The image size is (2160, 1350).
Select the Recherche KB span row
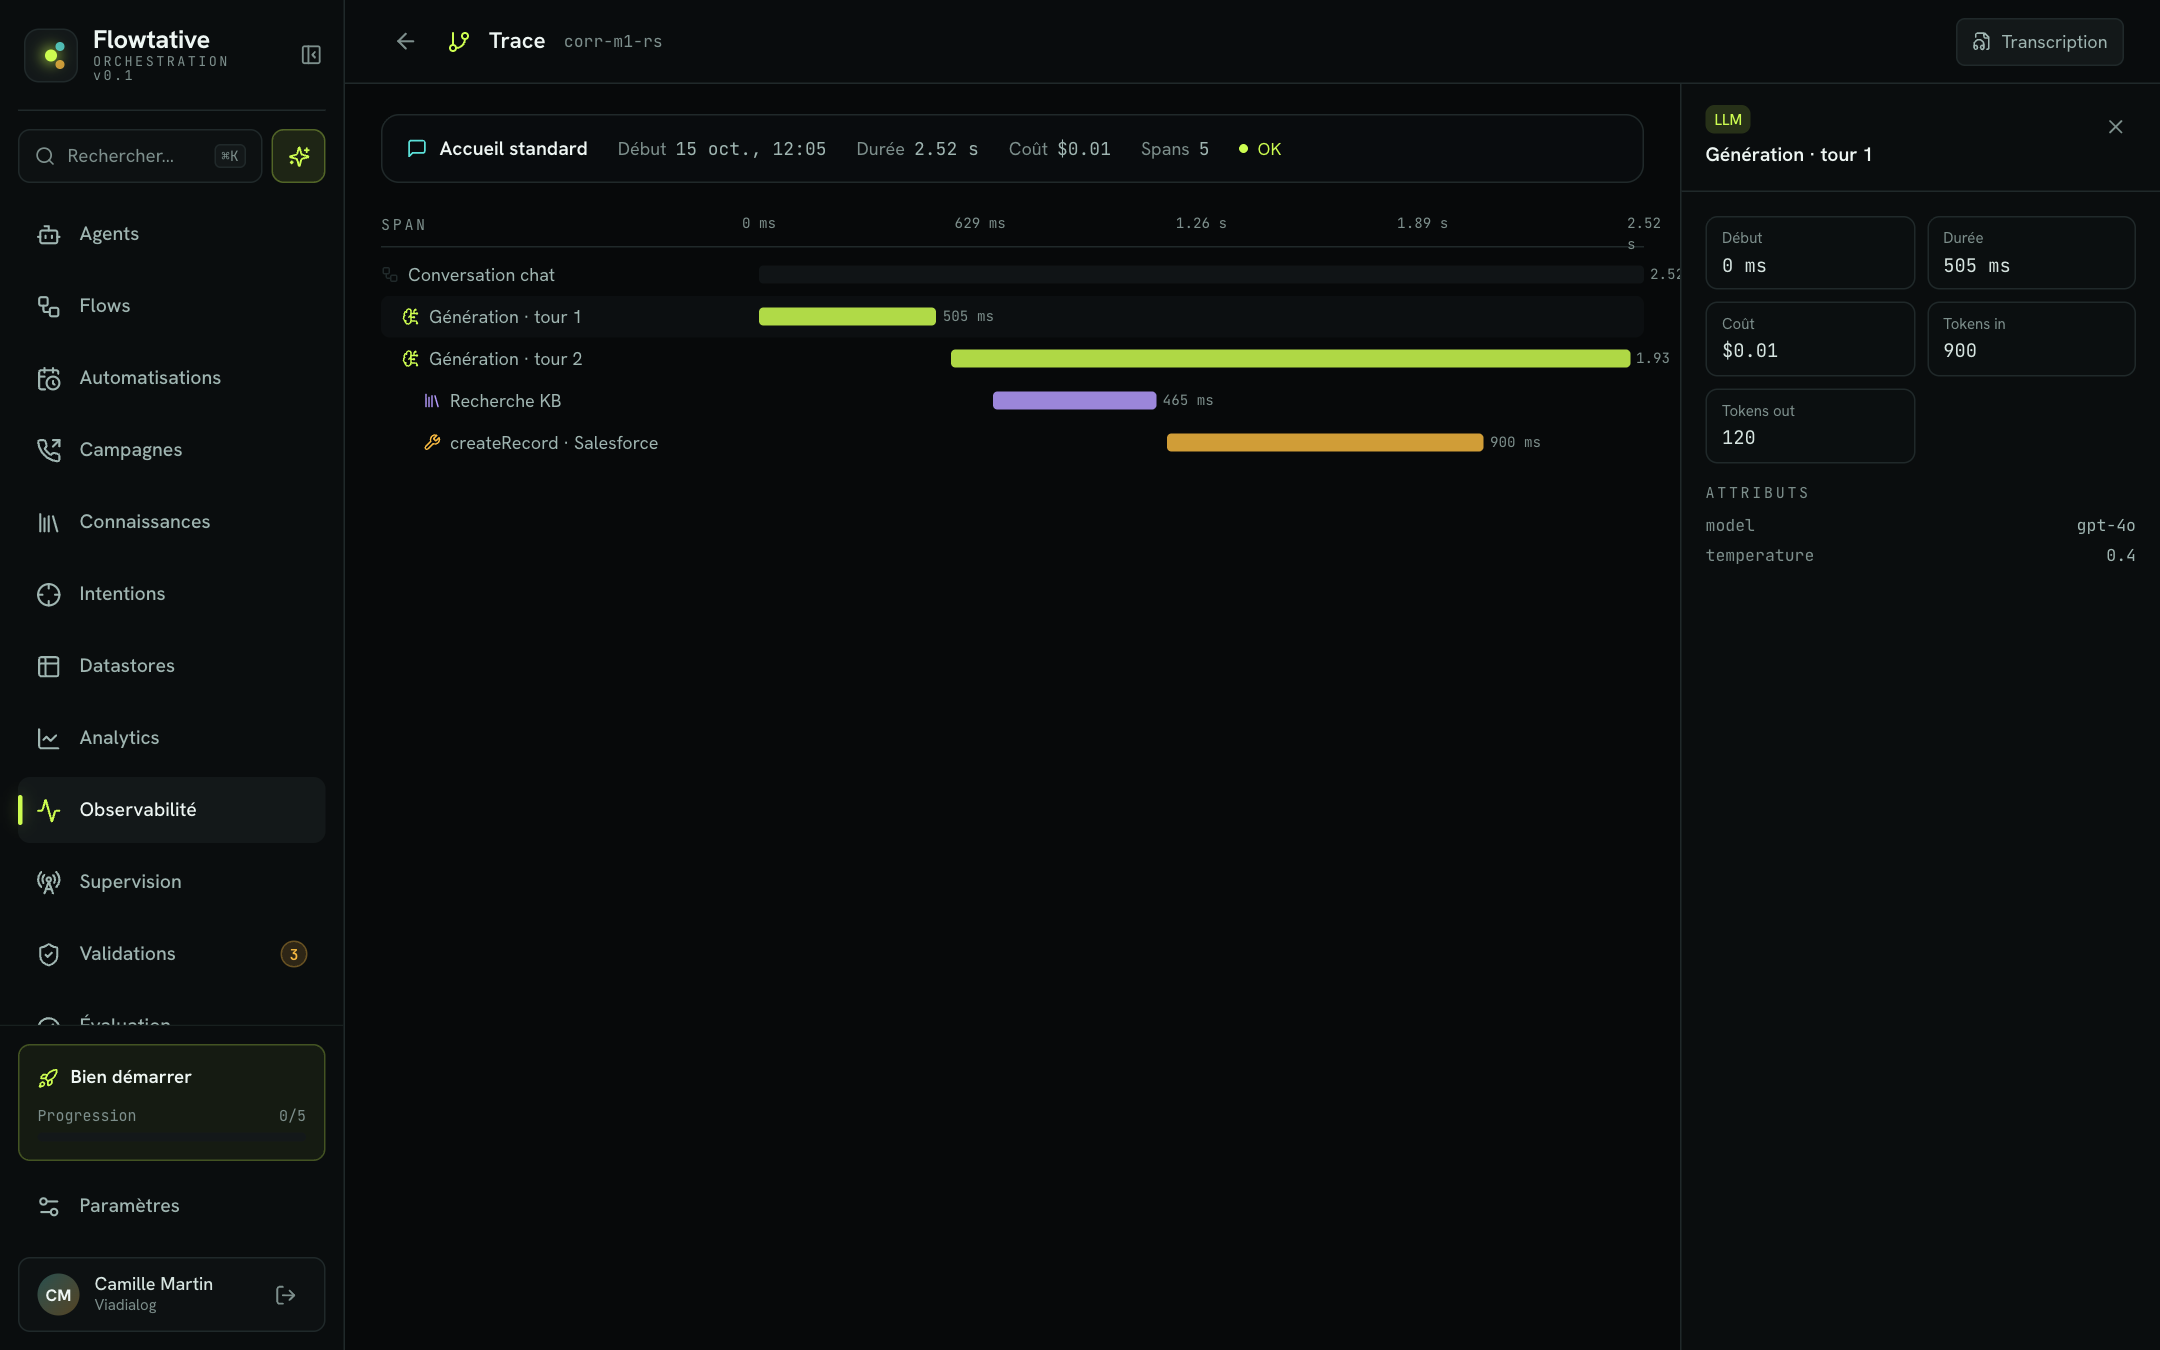click(1012, 401)
